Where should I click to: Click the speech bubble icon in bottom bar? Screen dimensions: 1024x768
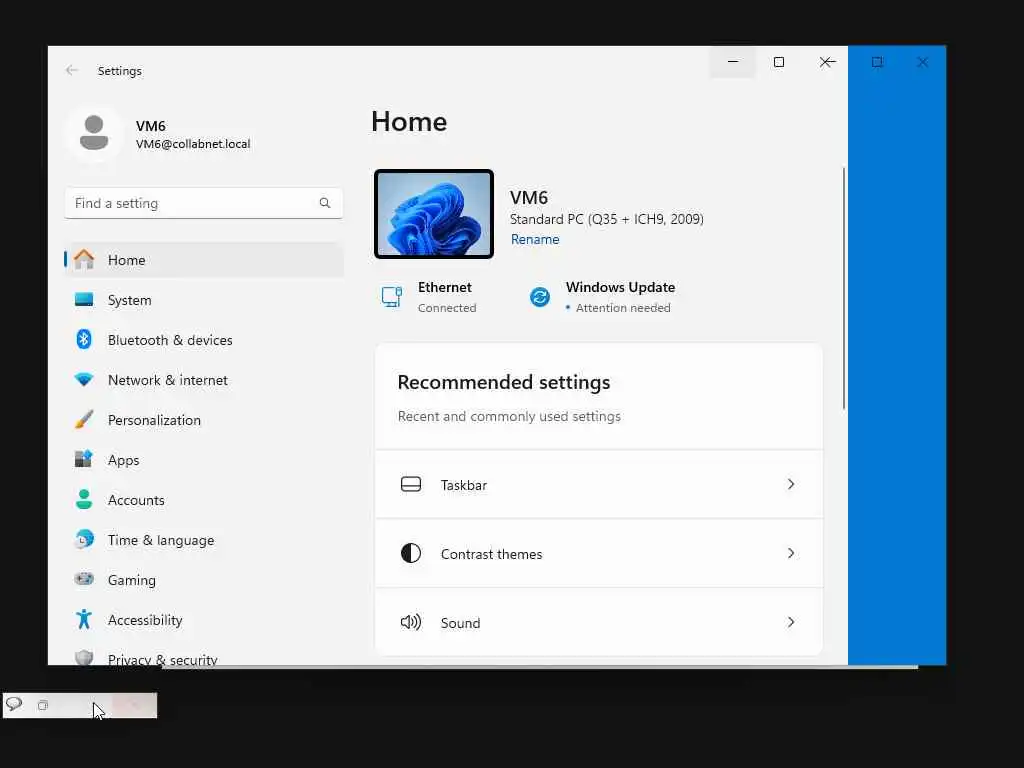(14, 704)
